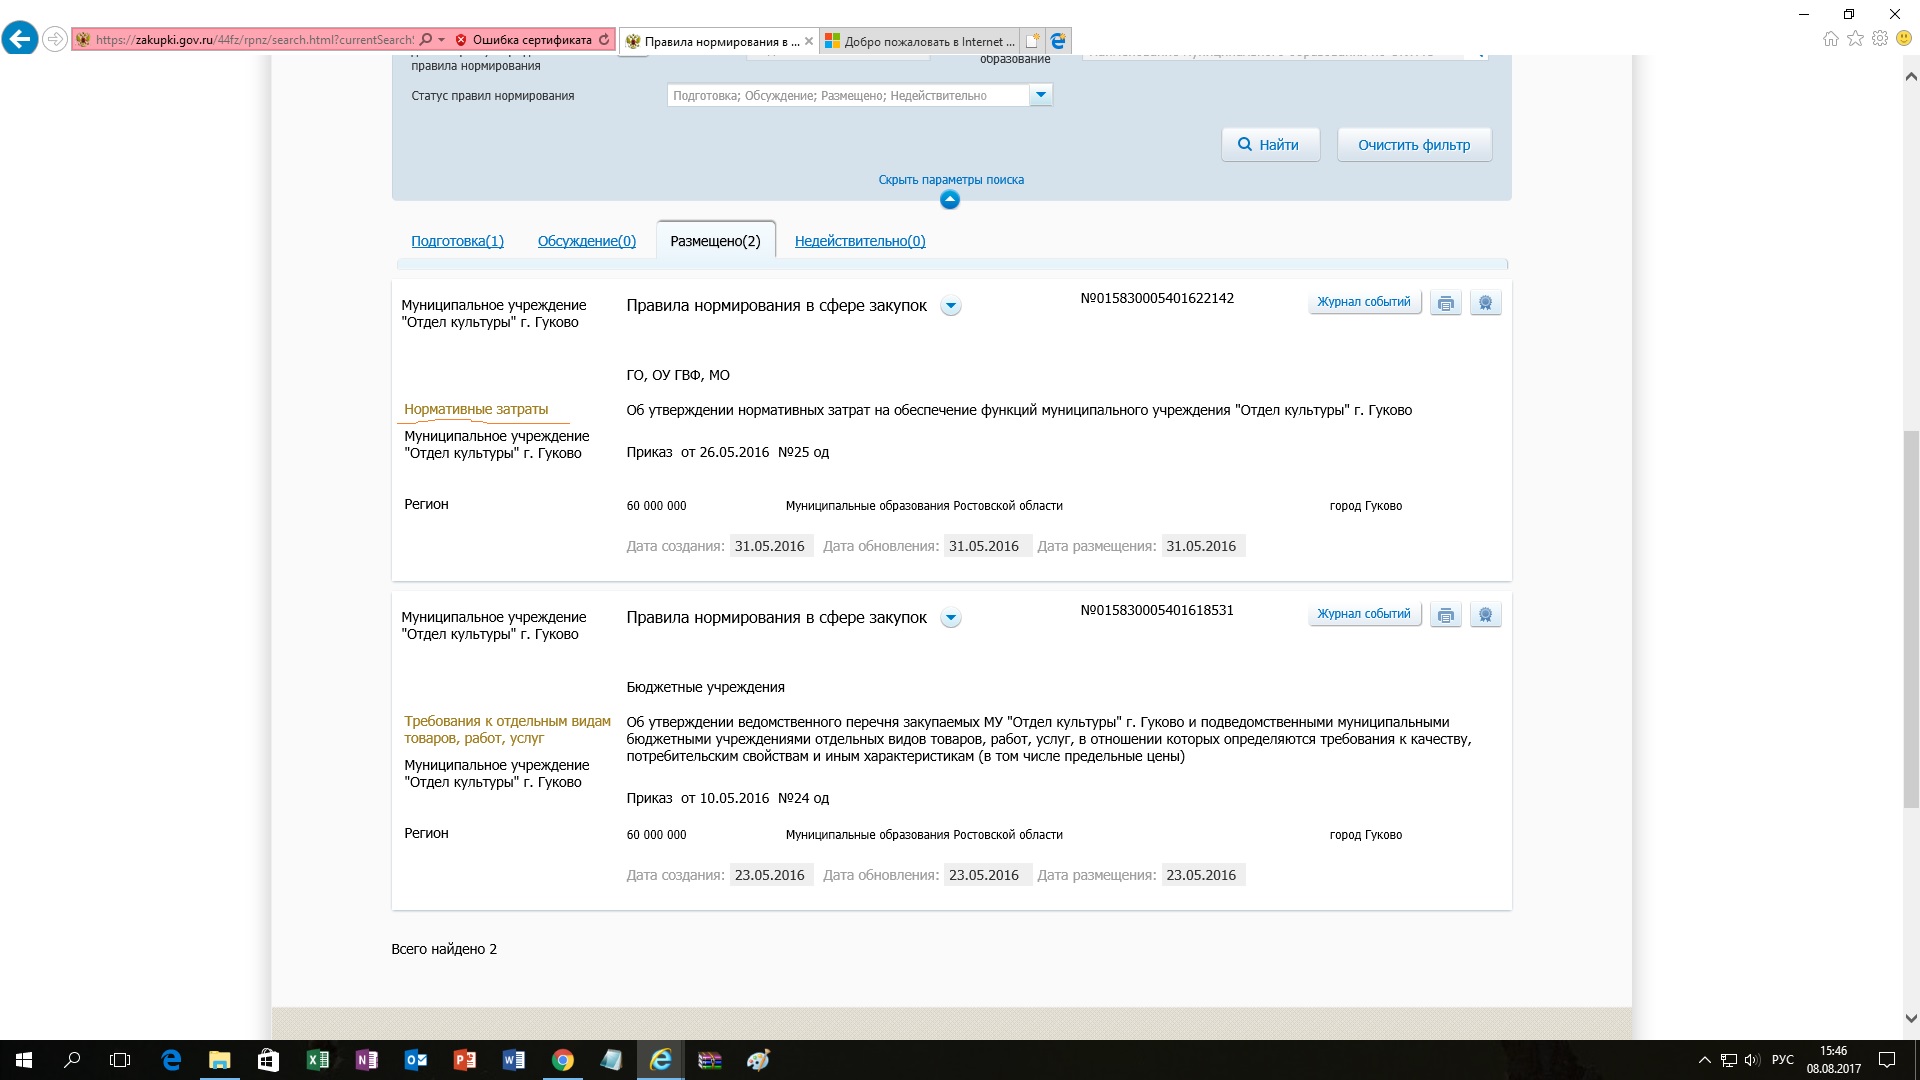Screen dimensions: 1920x1080
Task: Switch to the Недействительно(0) tab
Action: [860, 241]
